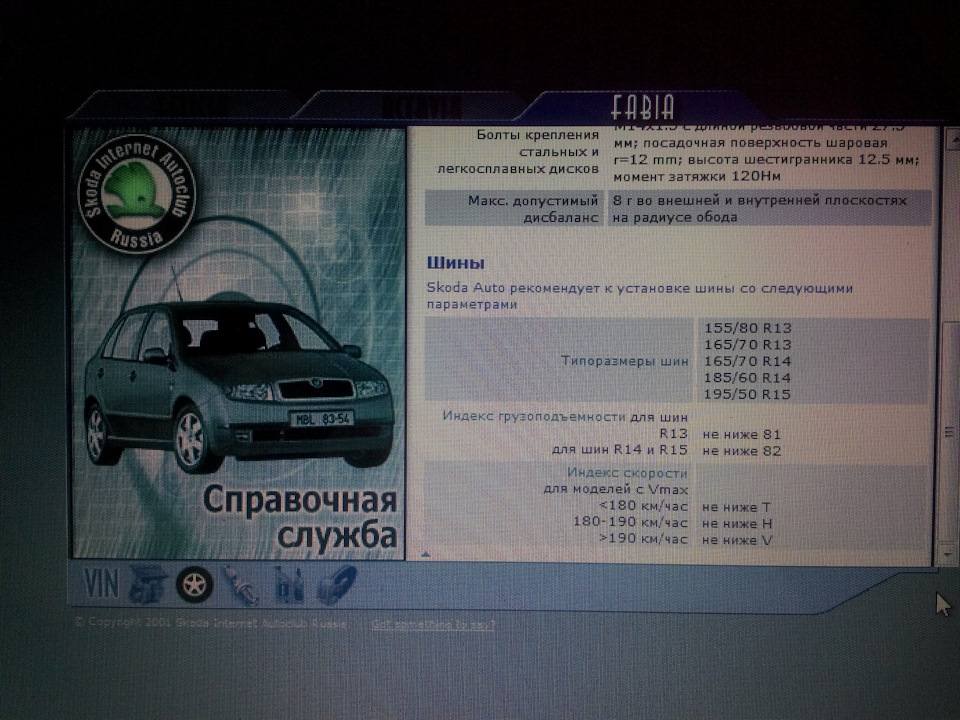Click the scrollbar down arrow
The width and height of the screenshot is (960, 720).
(x=947, y=556)
